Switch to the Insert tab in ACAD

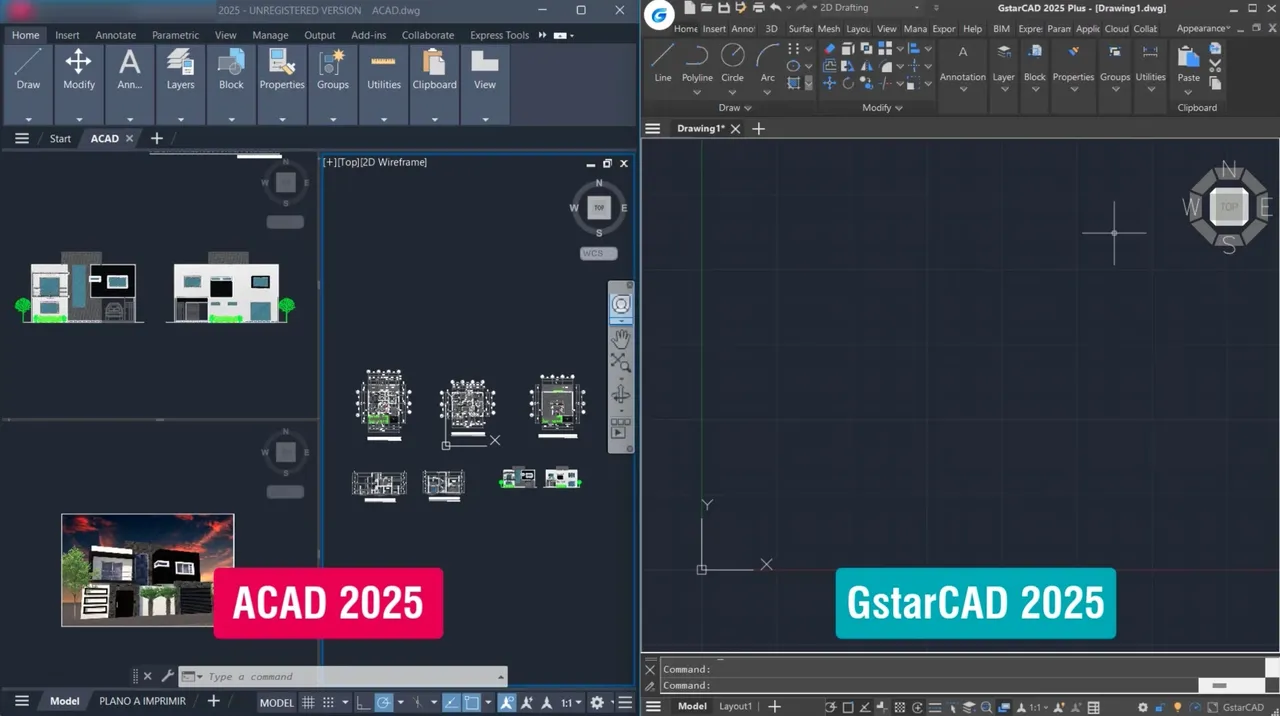point(67,35)
